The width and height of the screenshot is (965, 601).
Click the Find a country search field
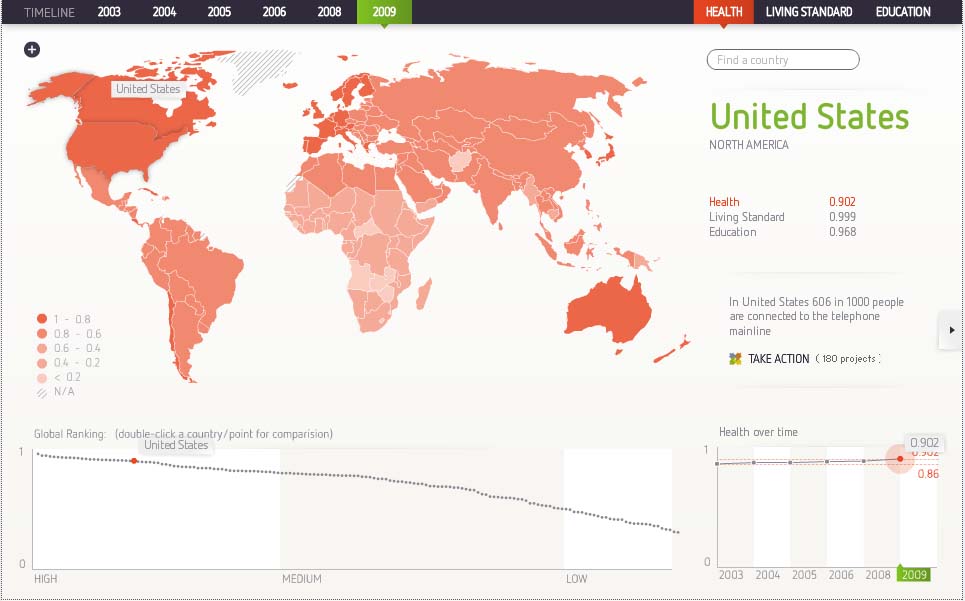(x=783, y=60)
